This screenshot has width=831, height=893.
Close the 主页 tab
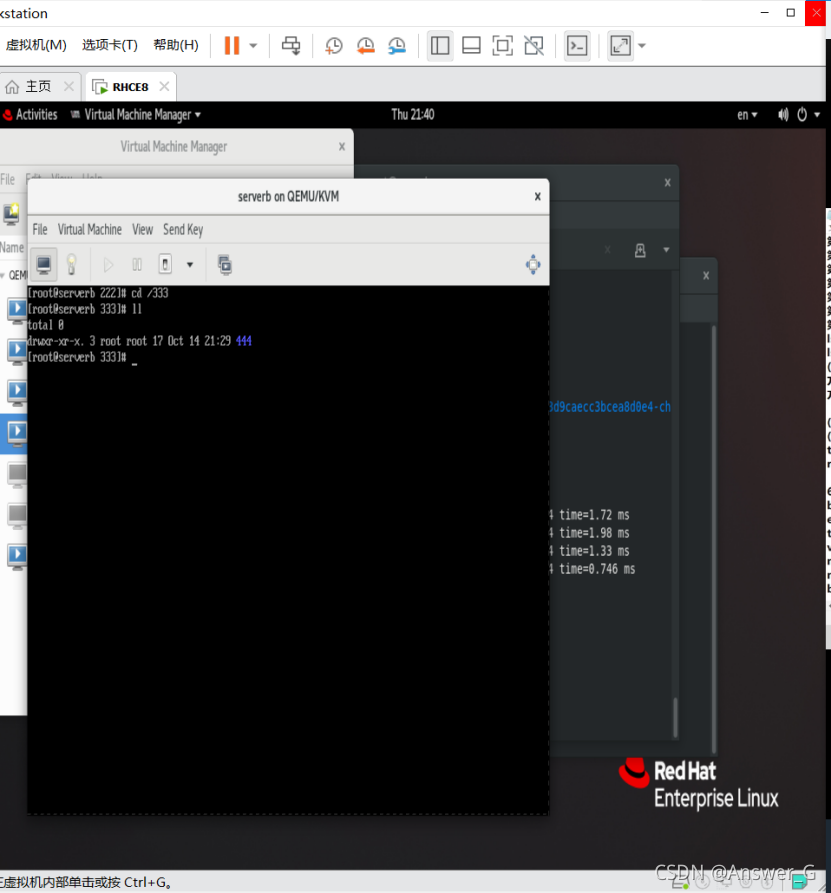click(69, 86)
